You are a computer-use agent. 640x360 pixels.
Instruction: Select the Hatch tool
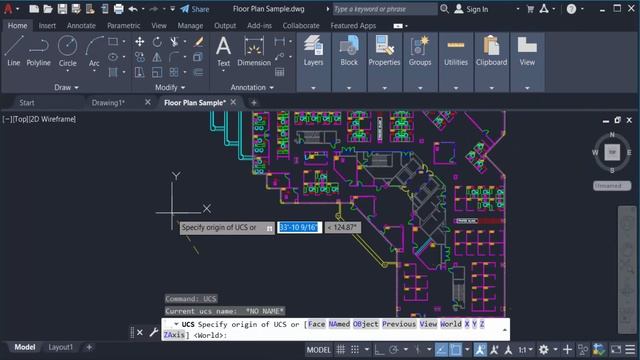113,72
